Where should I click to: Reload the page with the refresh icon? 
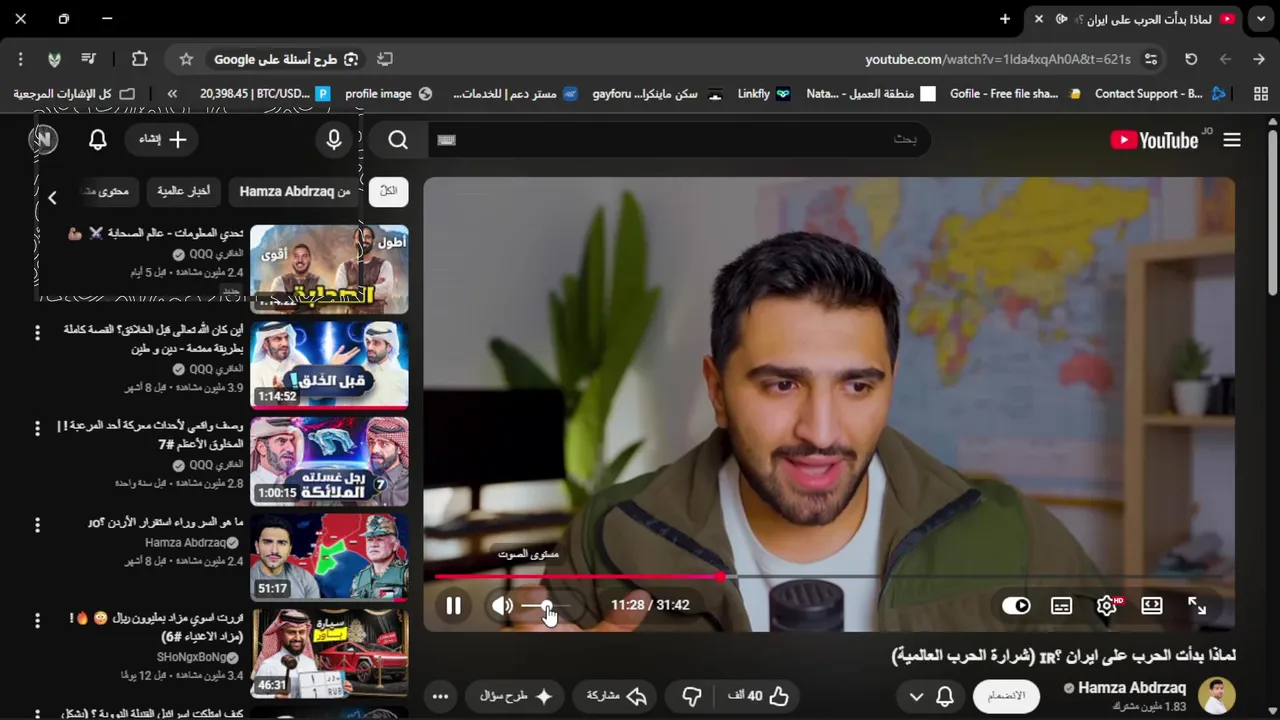click(x=1191, y=59)
